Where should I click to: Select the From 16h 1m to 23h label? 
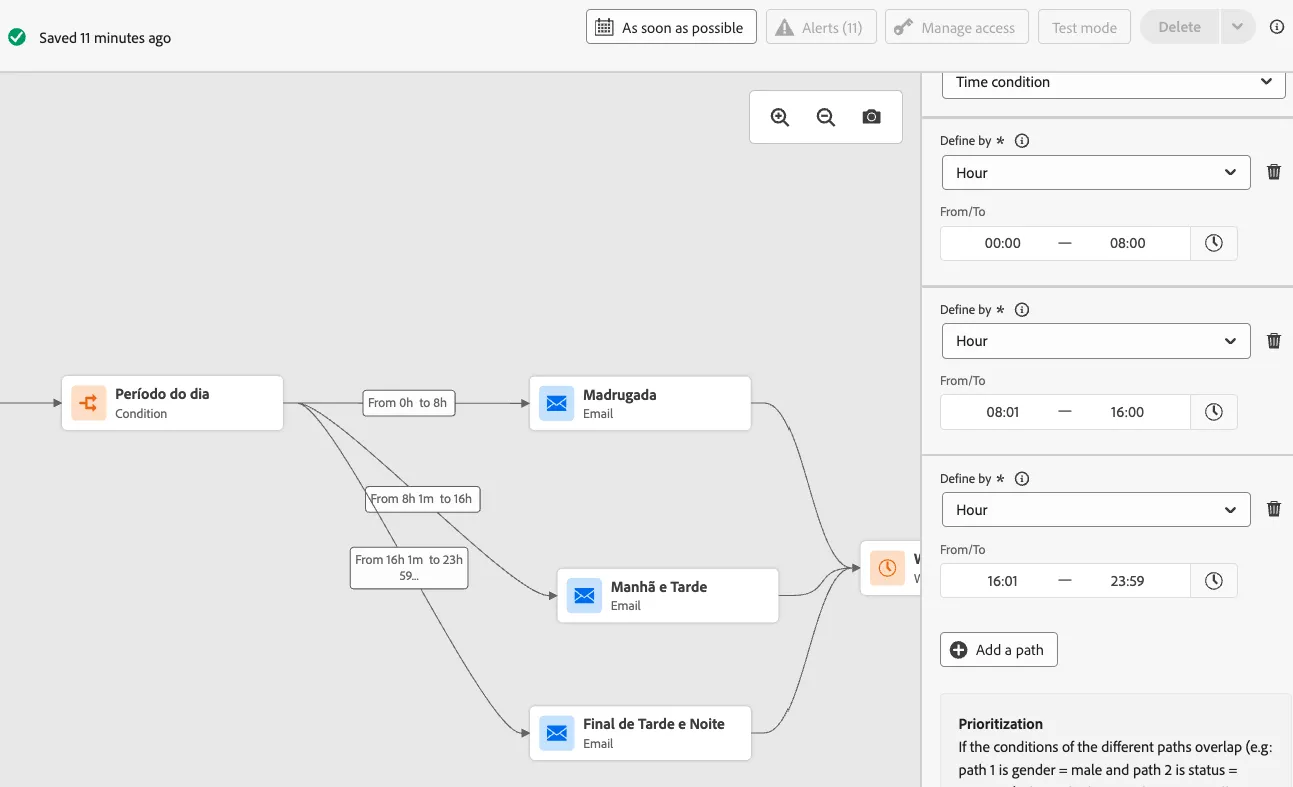(409, 567)
